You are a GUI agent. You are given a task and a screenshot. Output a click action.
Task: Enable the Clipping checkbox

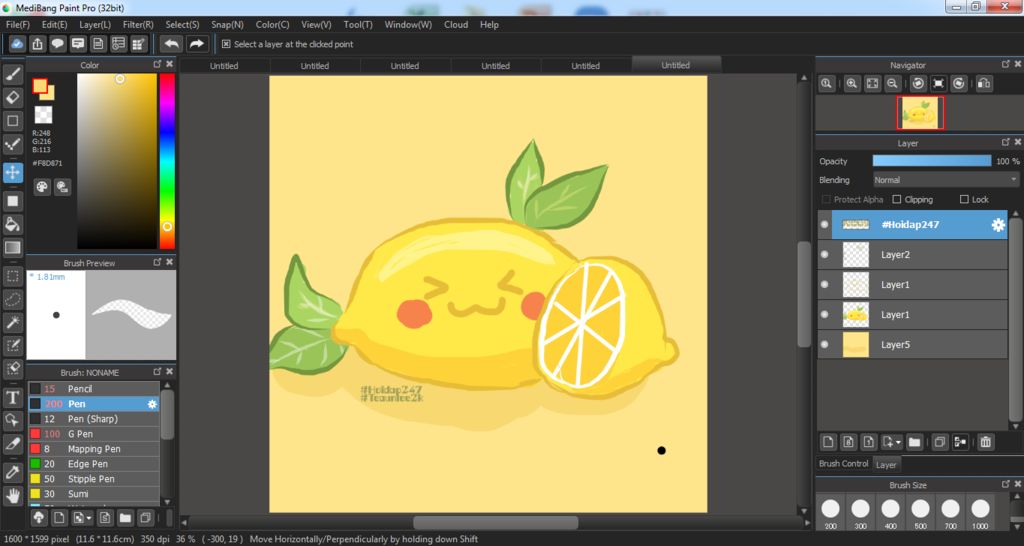[x=897, y=200]
